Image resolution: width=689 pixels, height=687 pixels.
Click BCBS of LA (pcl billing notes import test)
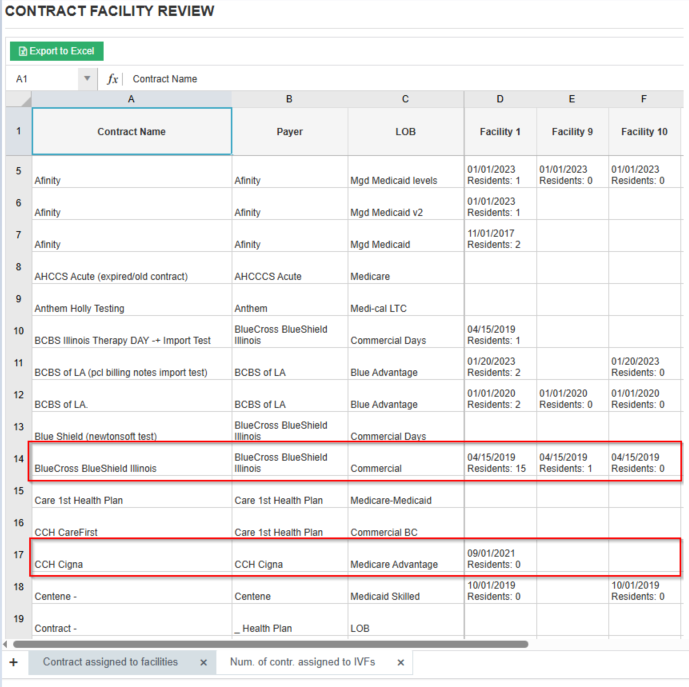click(131, 363)
